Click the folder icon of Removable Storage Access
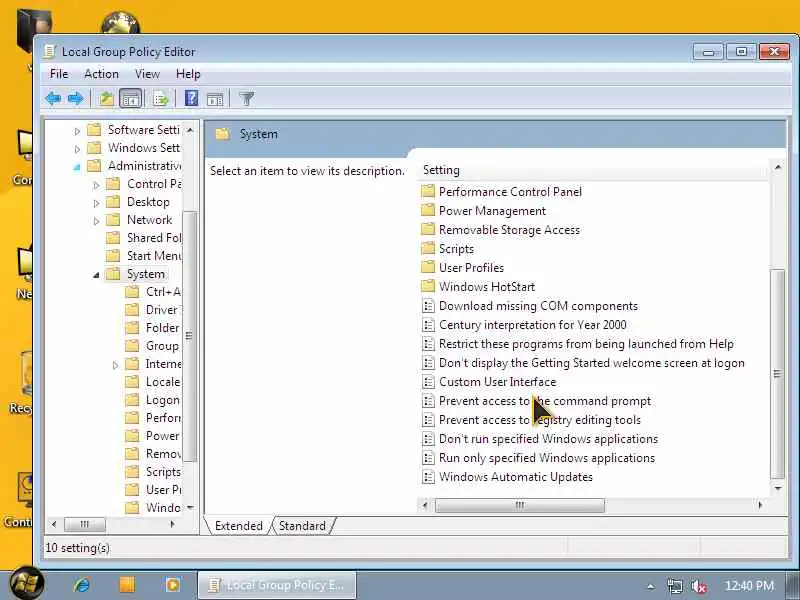This screenshot has height=600, width=800. pos(428,230)
